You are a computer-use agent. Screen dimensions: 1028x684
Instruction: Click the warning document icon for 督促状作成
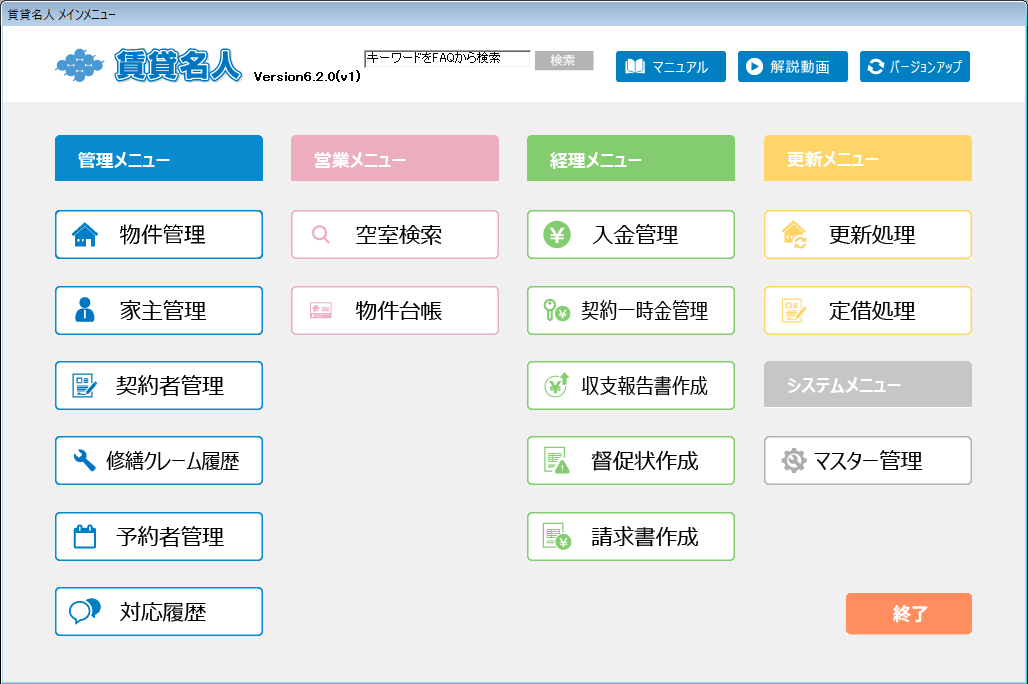[556, 461]
